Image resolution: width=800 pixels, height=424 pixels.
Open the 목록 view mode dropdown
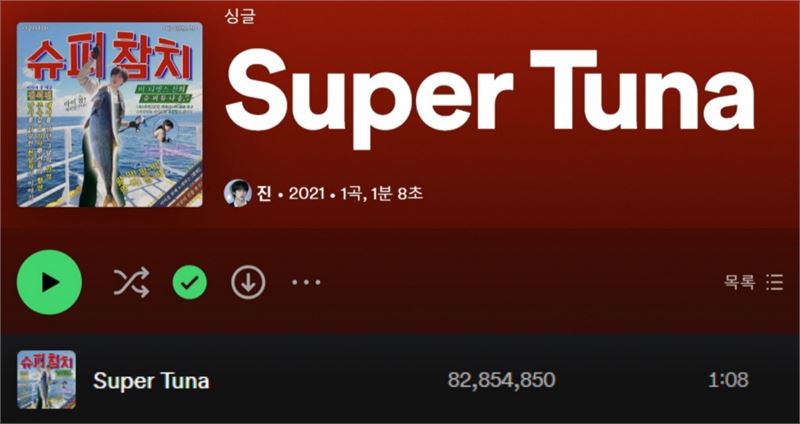pyautogui.click(x=754, y=282)
